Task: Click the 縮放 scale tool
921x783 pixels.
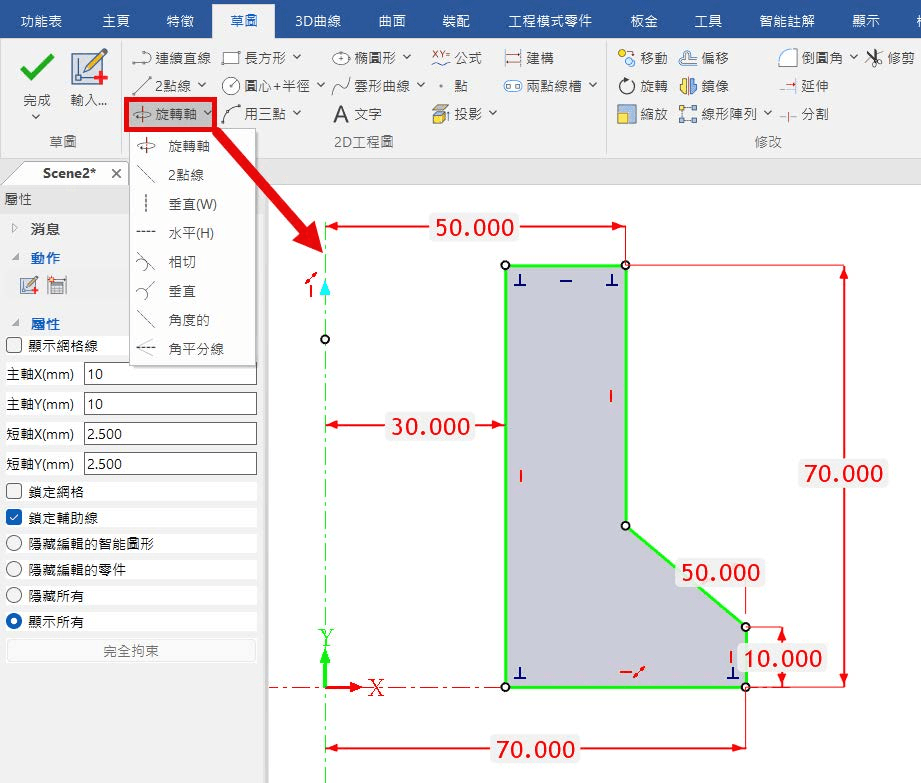Action: coord(643,113)
